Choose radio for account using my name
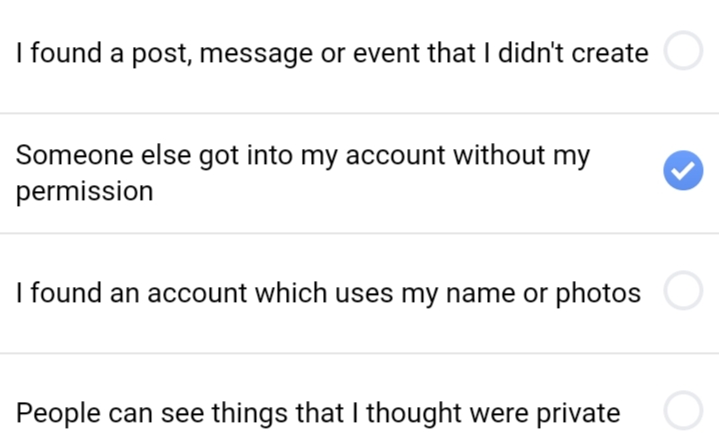 pos(683,290)
